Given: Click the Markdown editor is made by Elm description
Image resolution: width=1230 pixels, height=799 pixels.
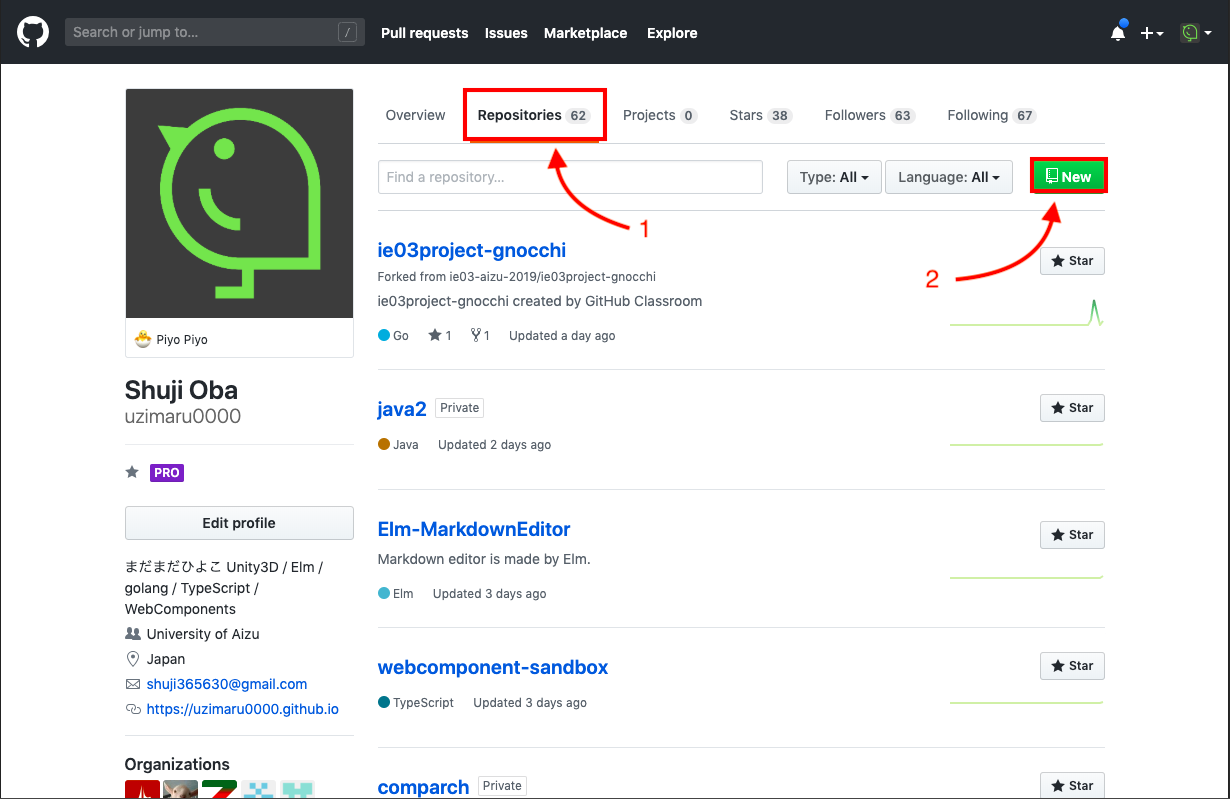Looking at the screenshot, I should click(x=484, y=559).
